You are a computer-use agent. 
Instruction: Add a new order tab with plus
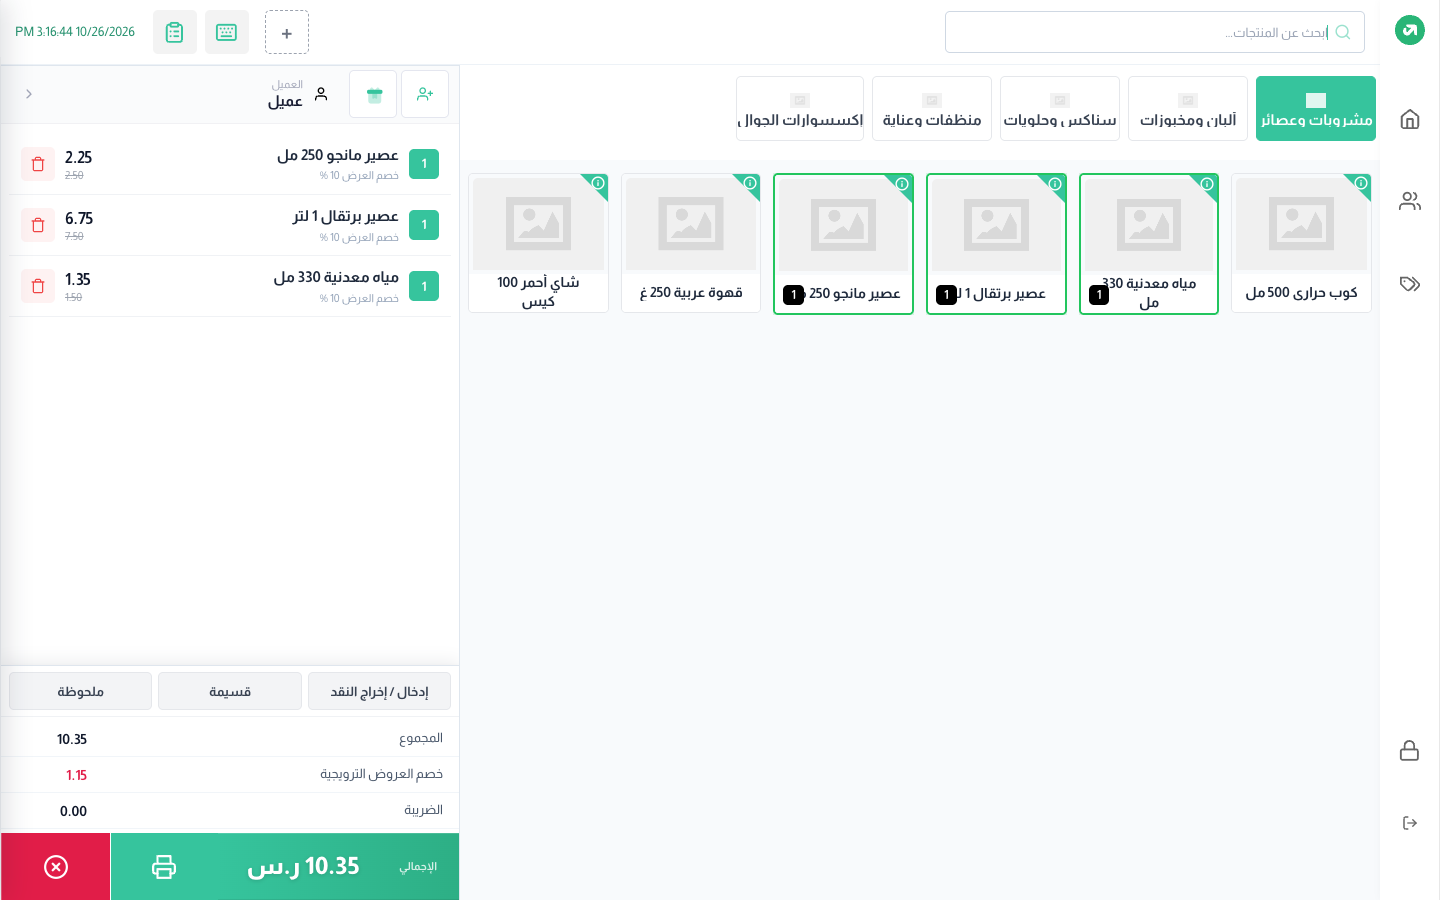tap(287, 32)
